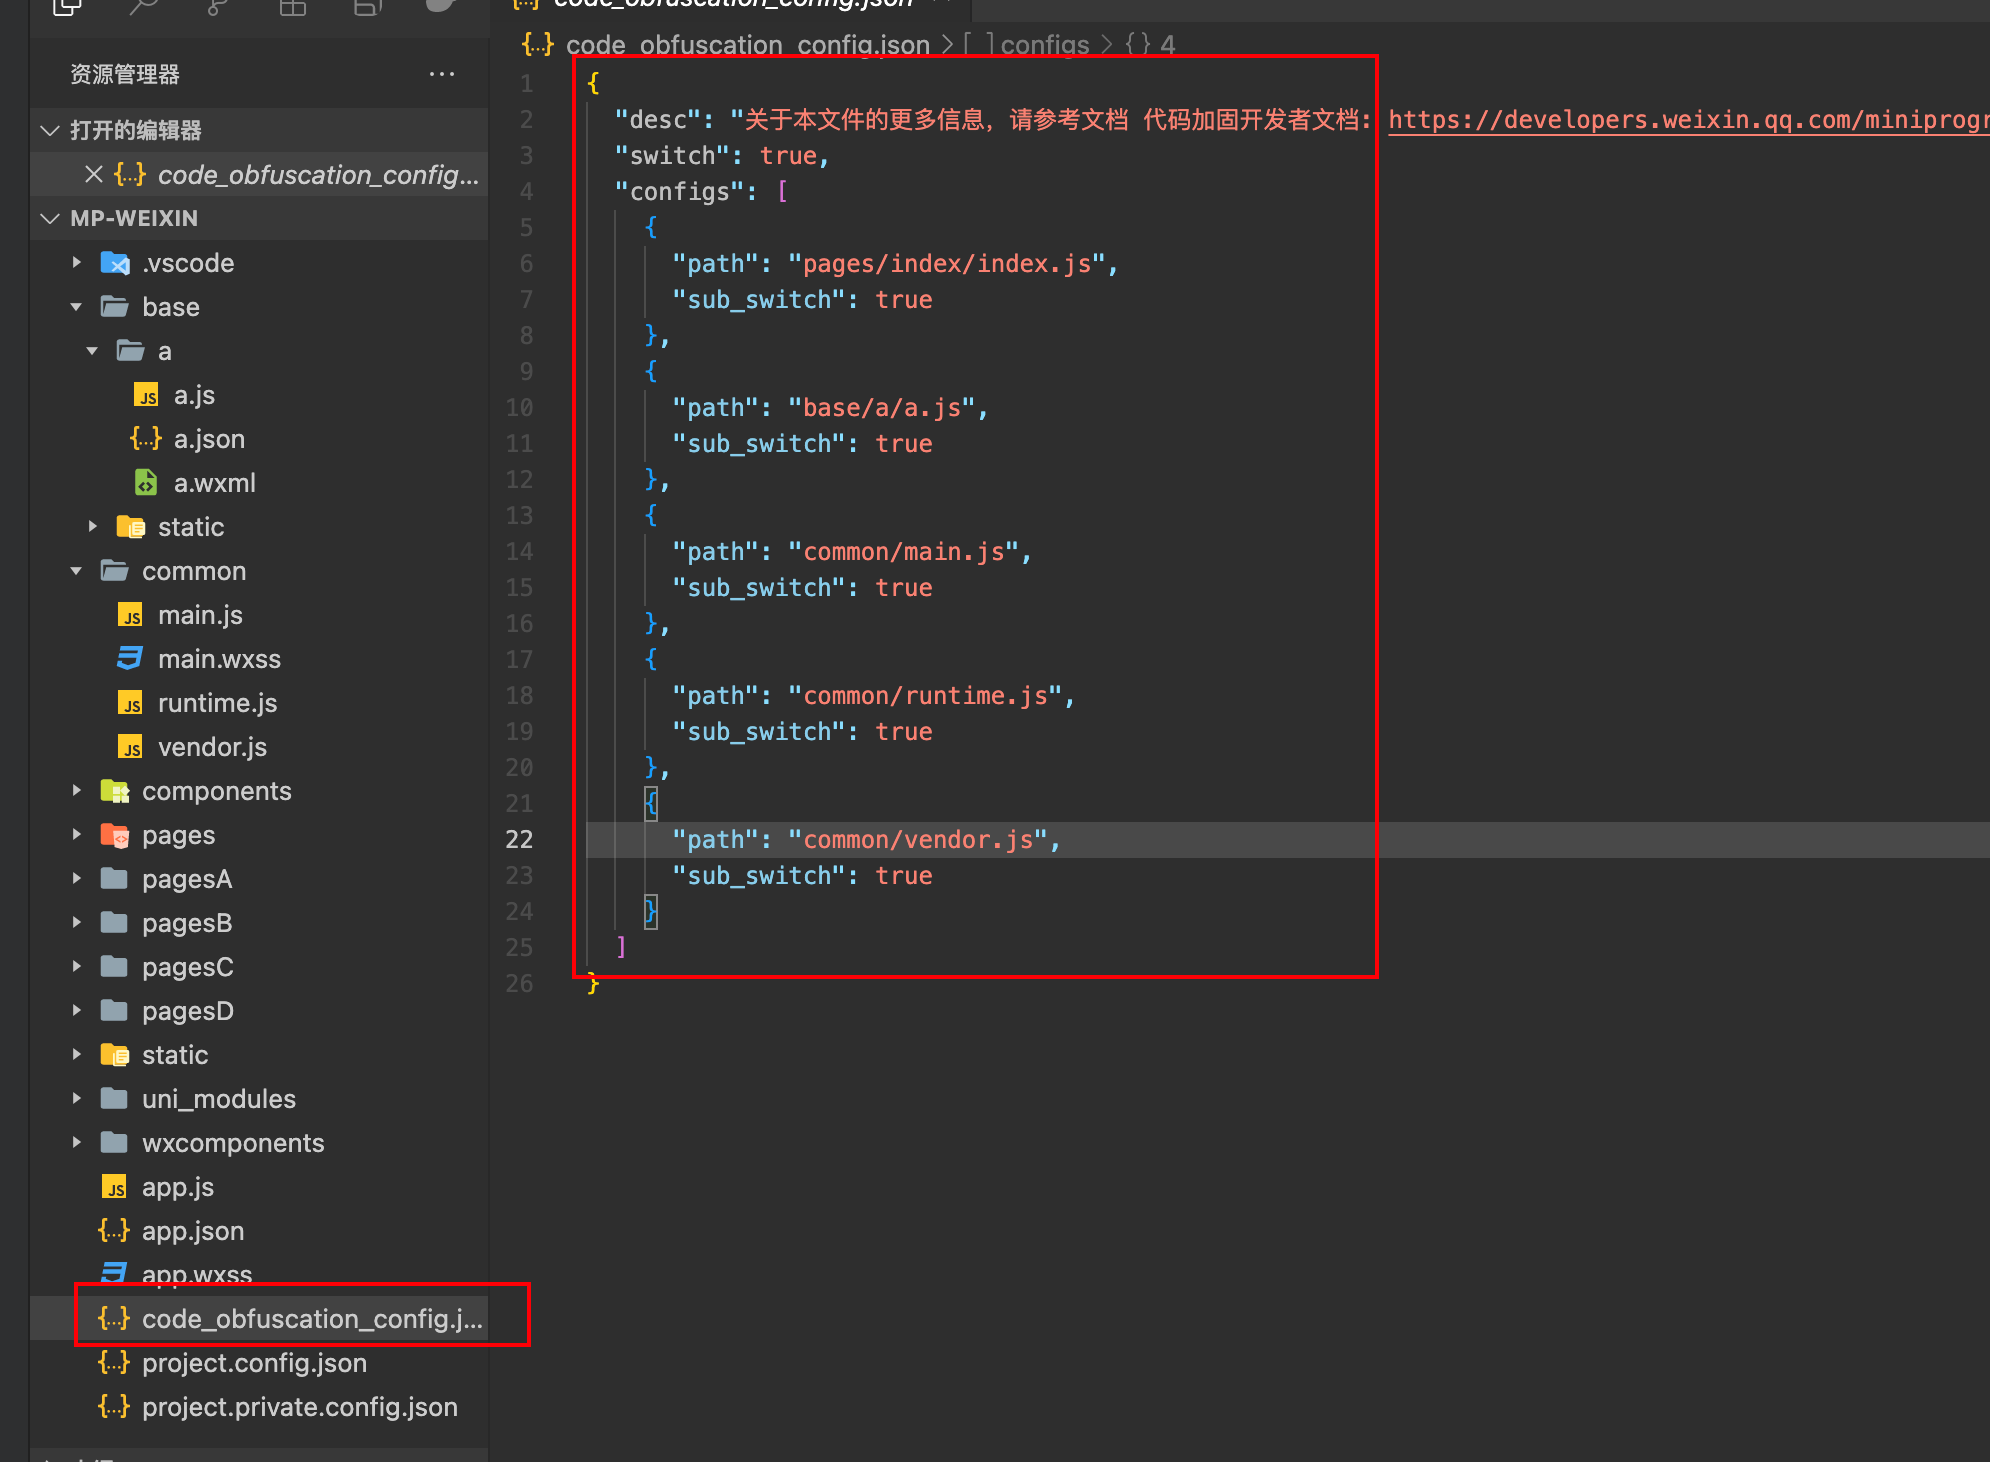Expand the components folder
Viewport: 1990px width, 1462px height.
pyautogui.click(x=77, y=791)
